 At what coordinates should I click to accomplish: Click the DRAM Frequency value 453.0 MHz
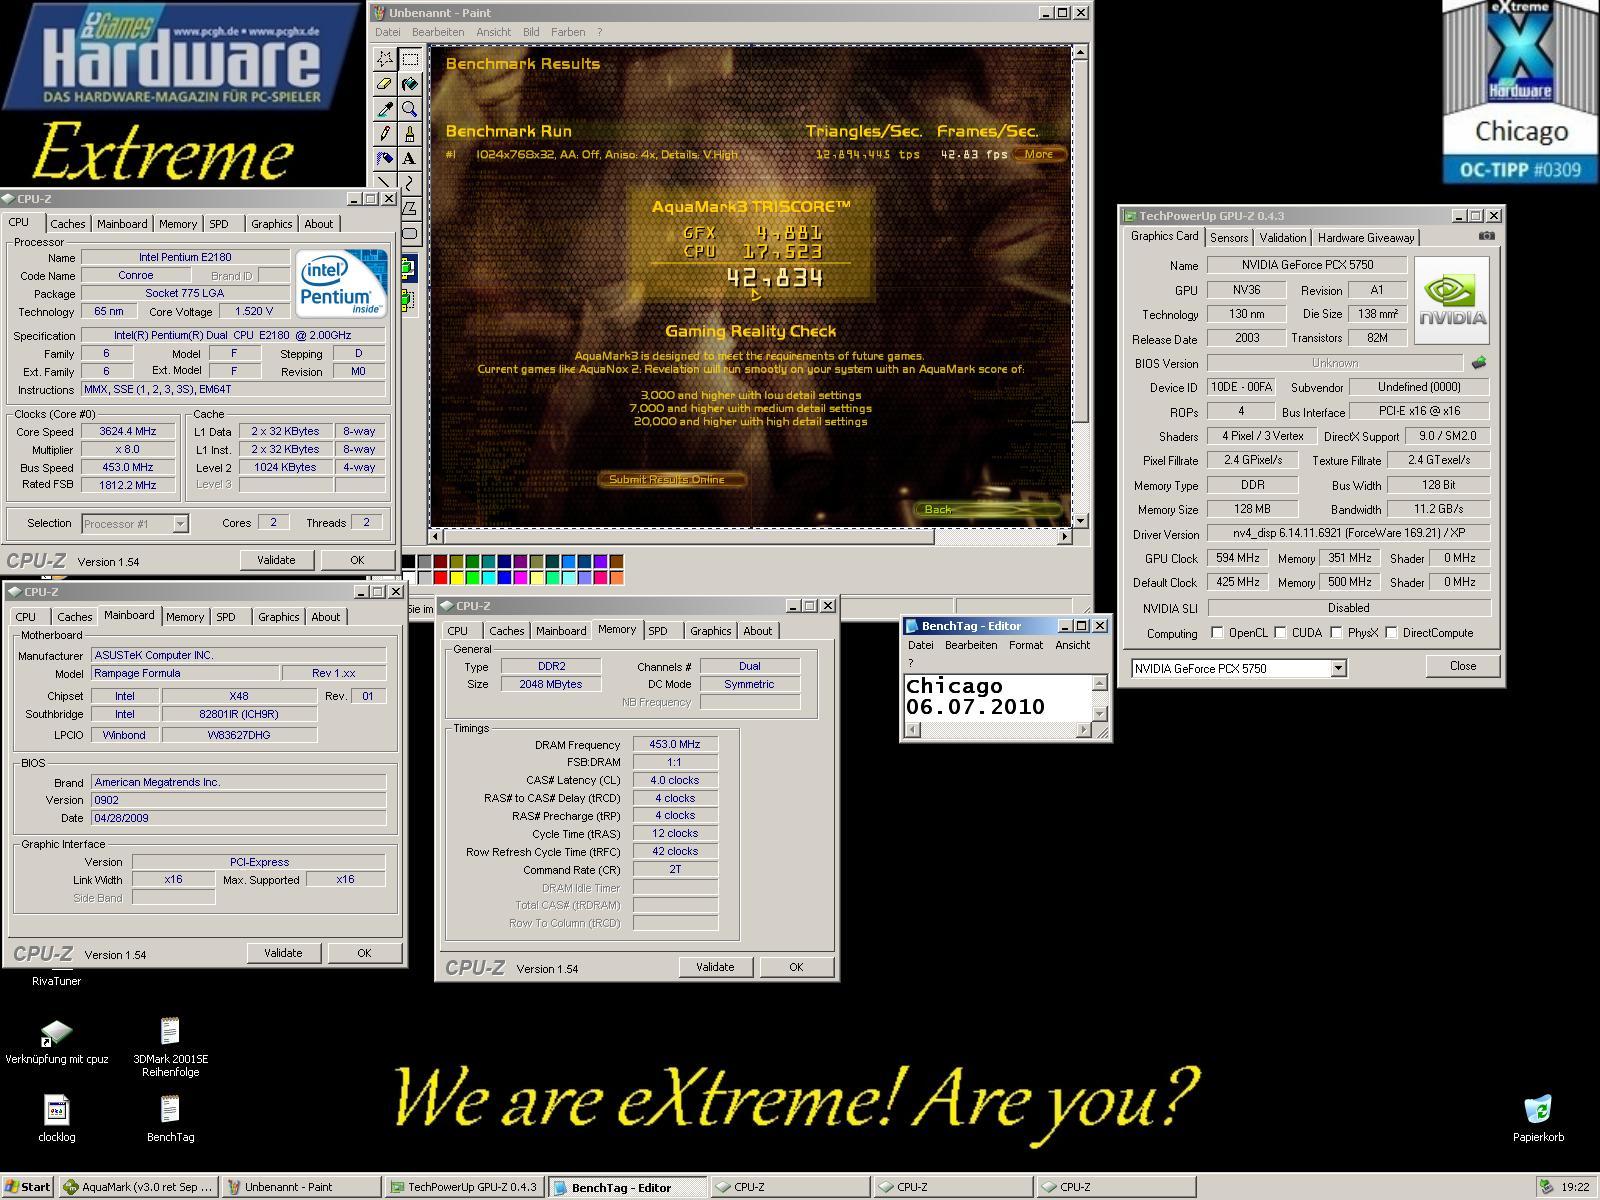(675, 744)
